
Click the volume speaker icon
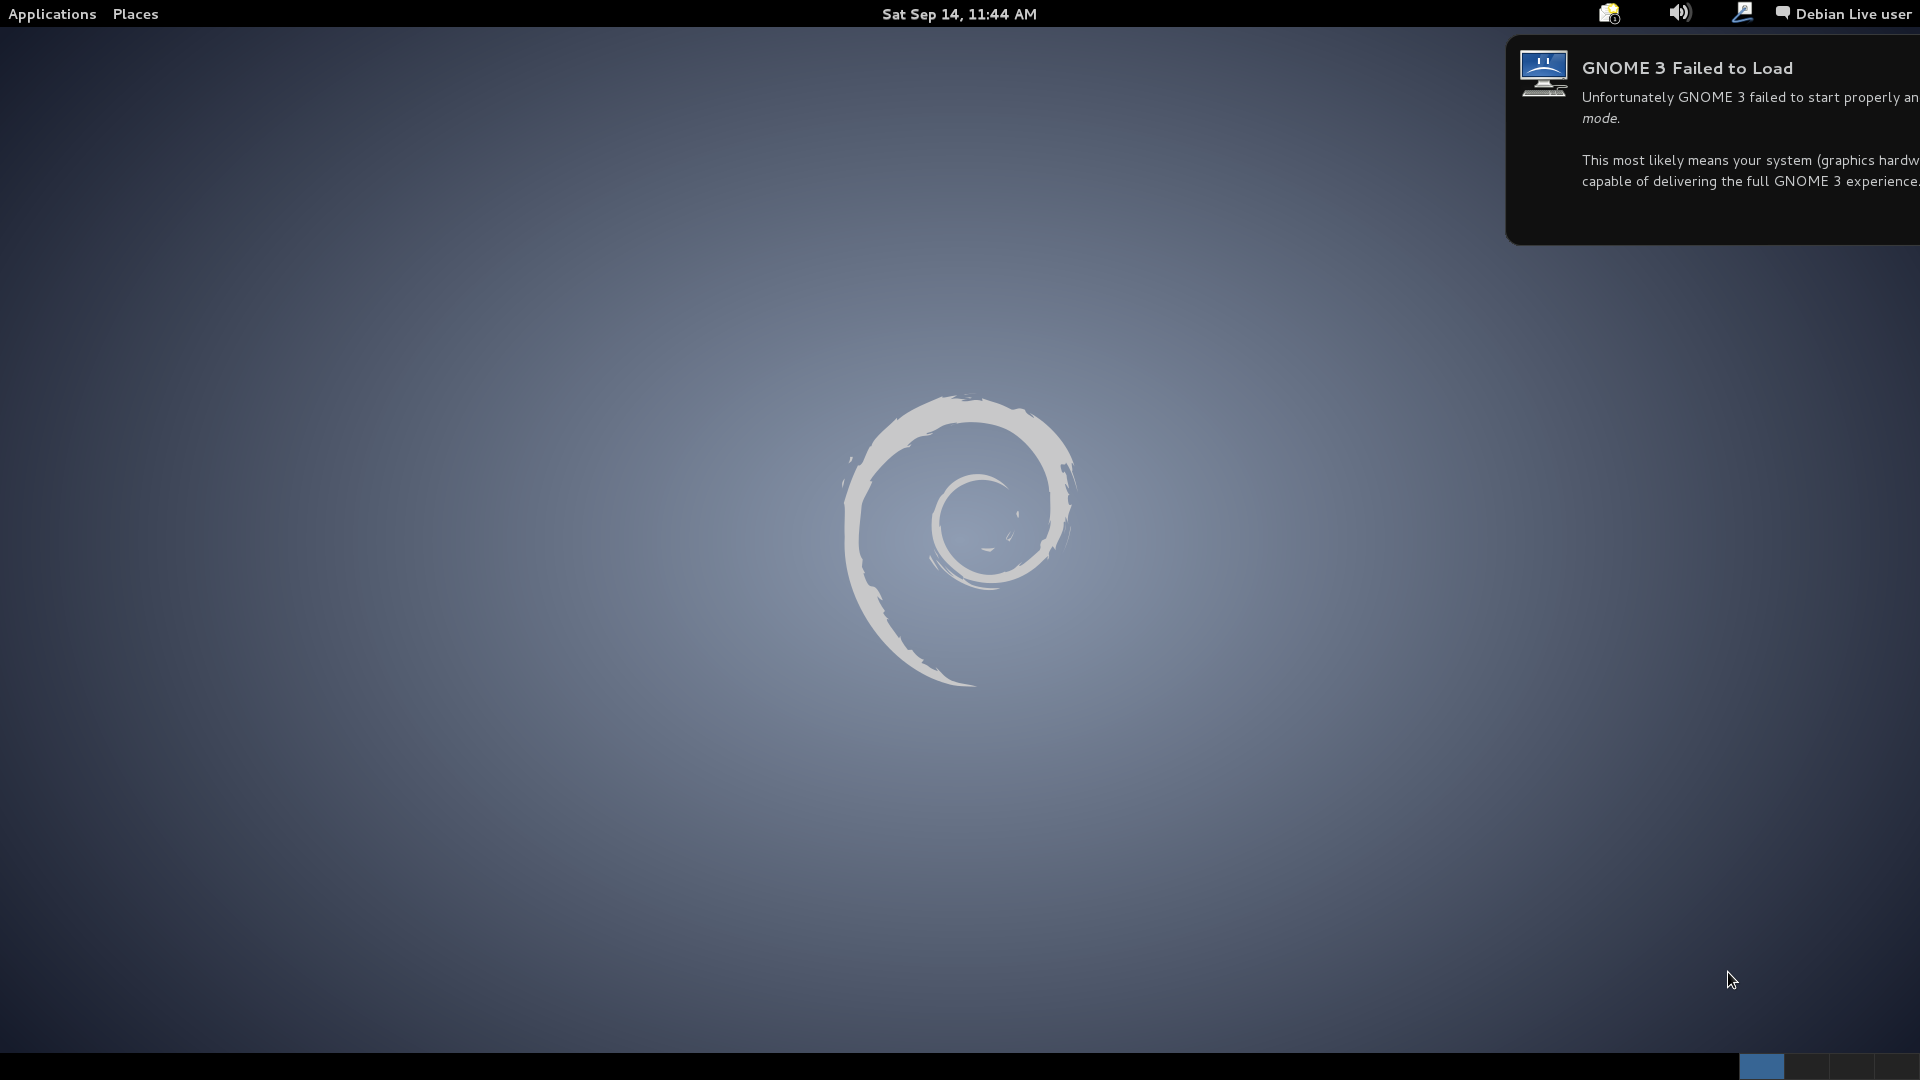1680,13
